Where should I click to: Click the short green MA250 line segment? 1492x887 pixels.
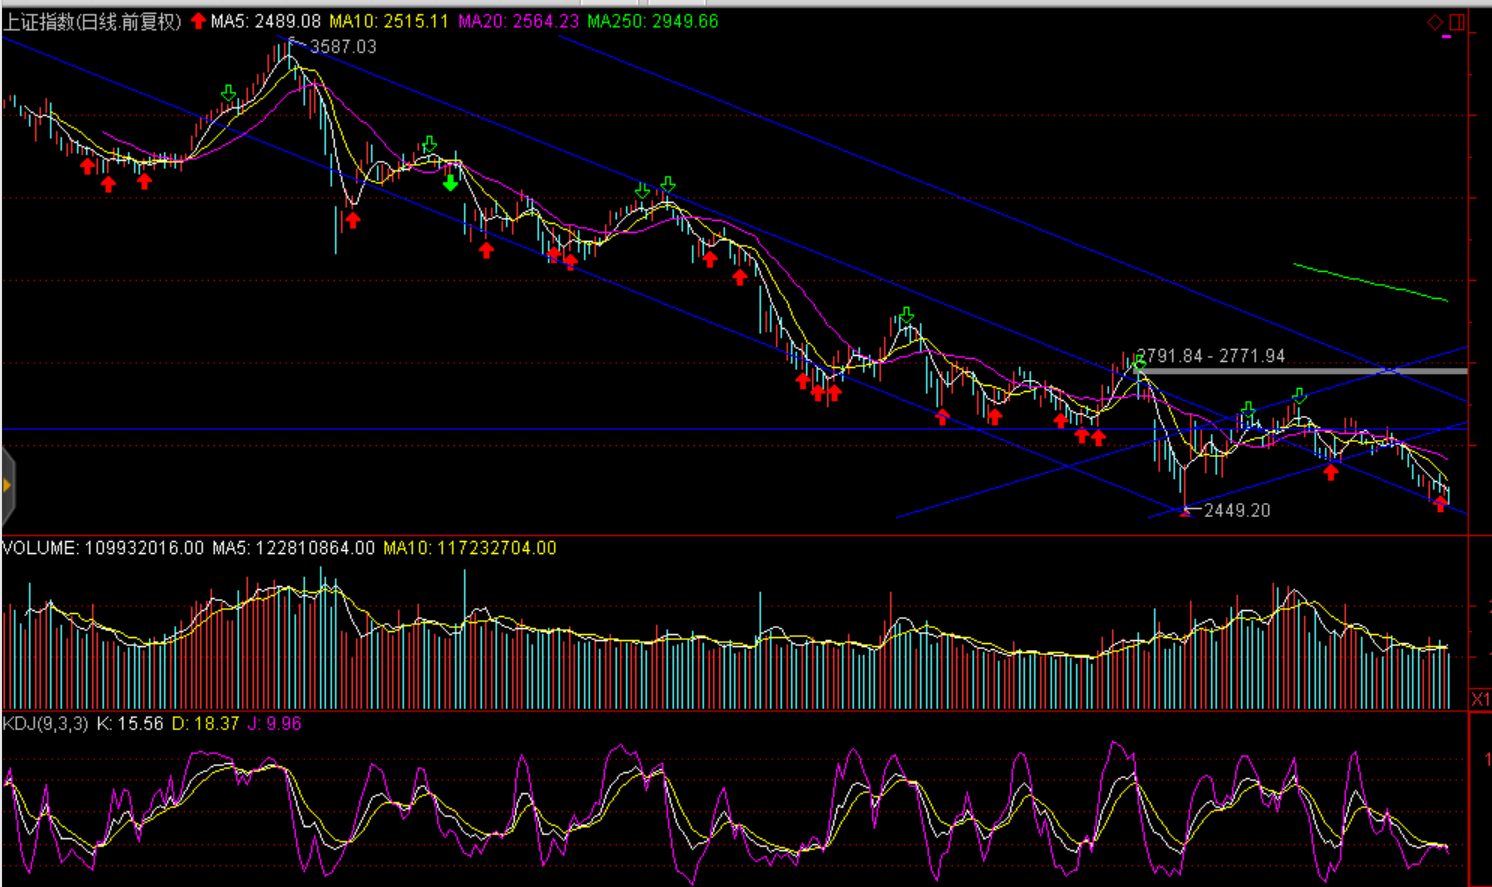coord(1370,282)
